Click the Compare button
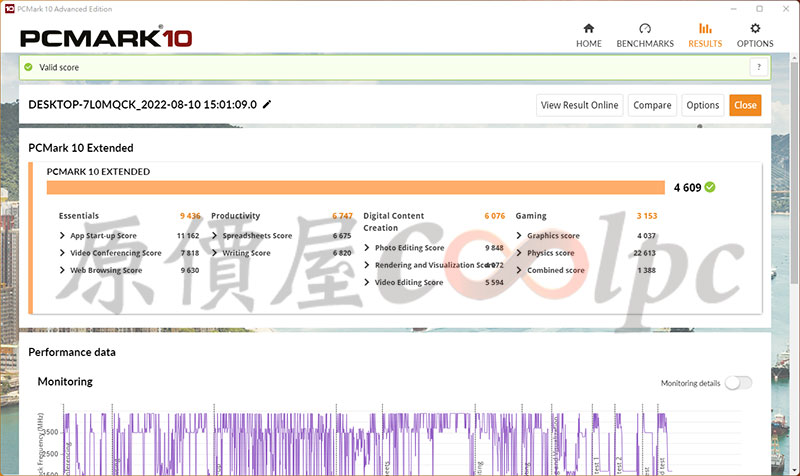This screenshot has height=476, width=800. [x=652, y=105]
